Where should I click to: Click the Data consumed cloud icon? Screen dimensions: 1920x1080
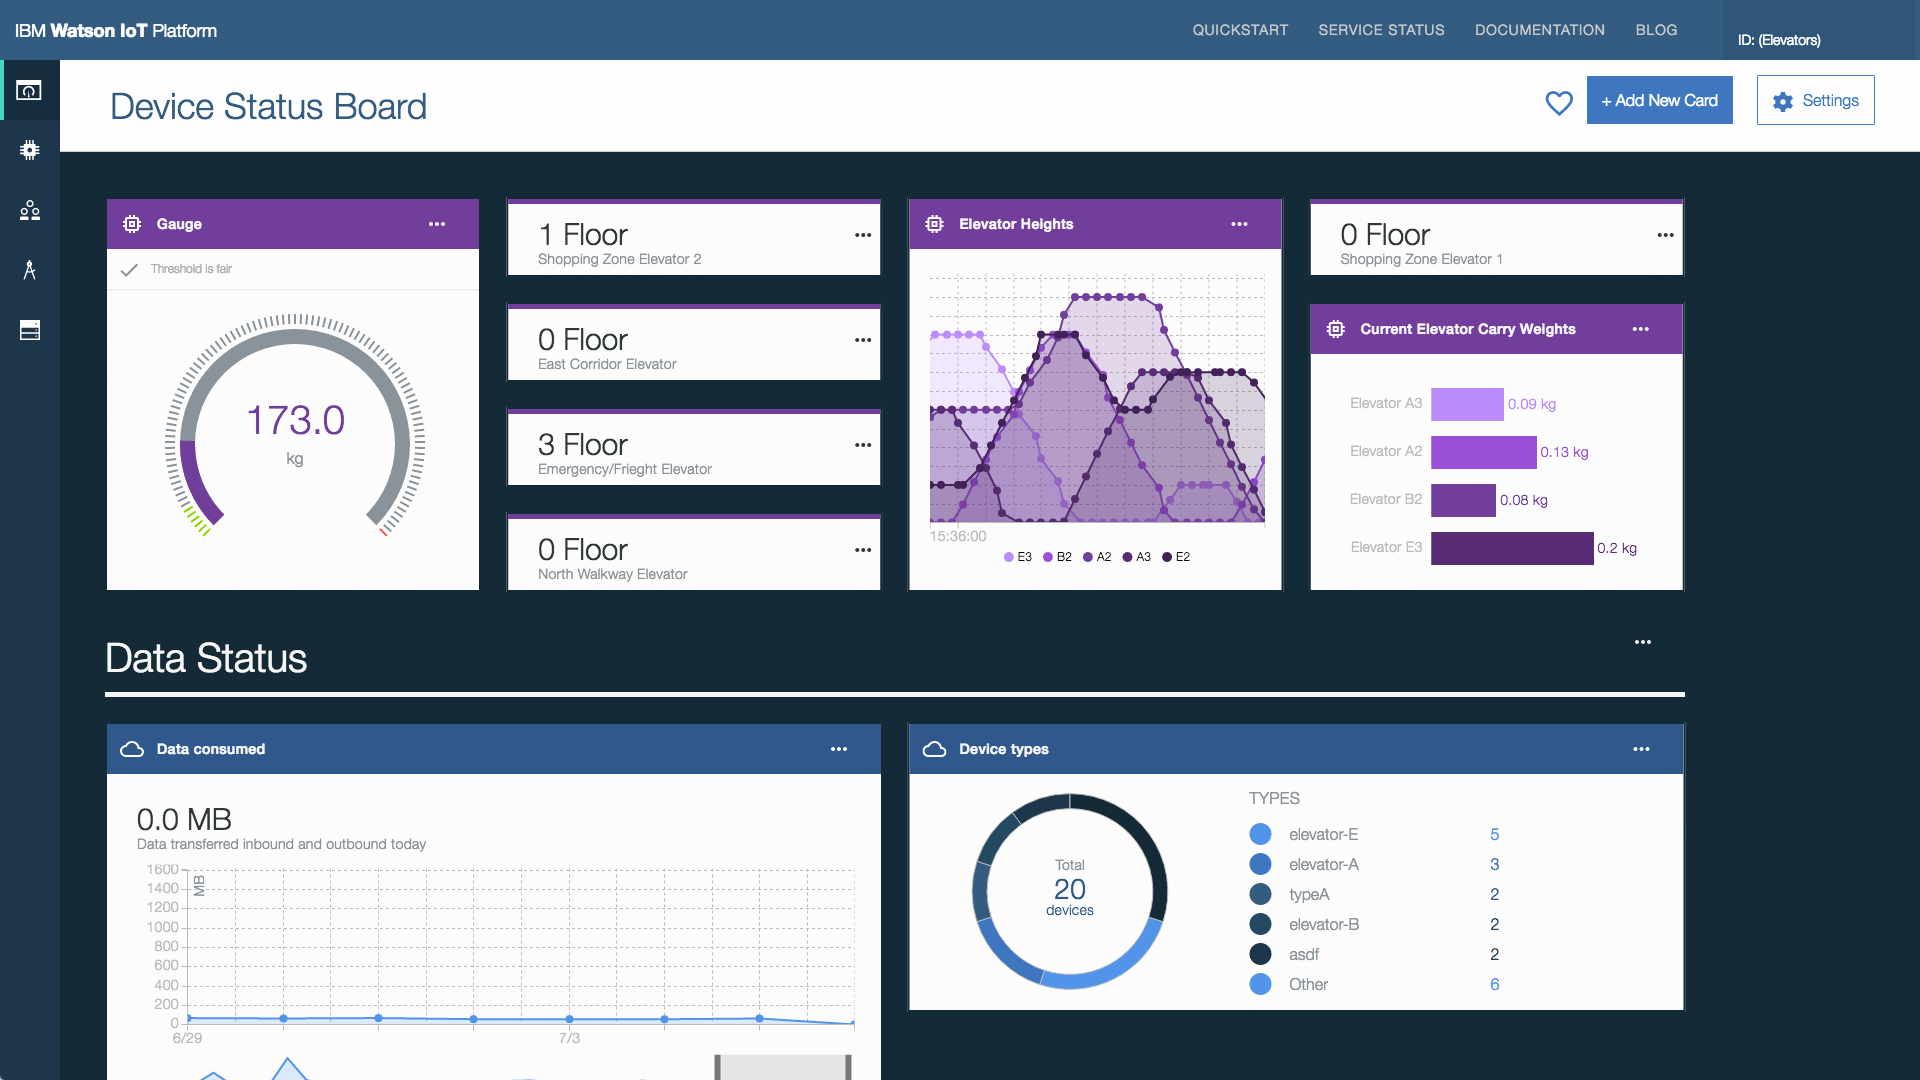[x=131, y=749]
